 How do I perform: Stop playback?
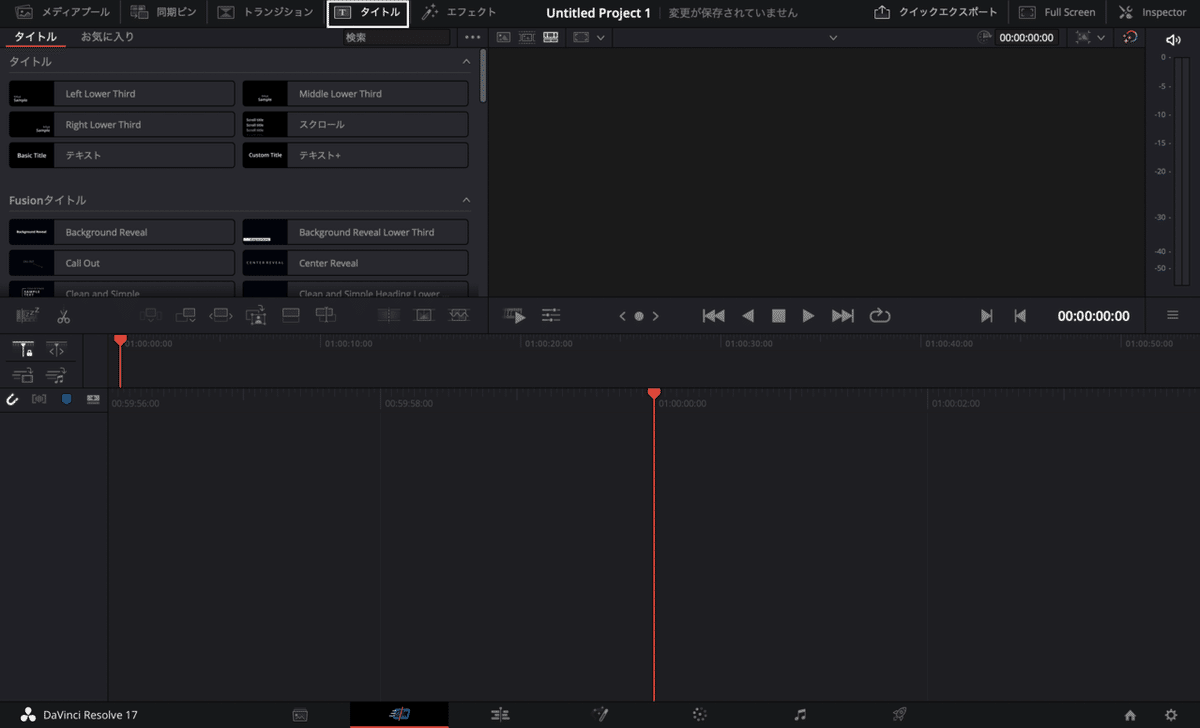coord(778,316)
